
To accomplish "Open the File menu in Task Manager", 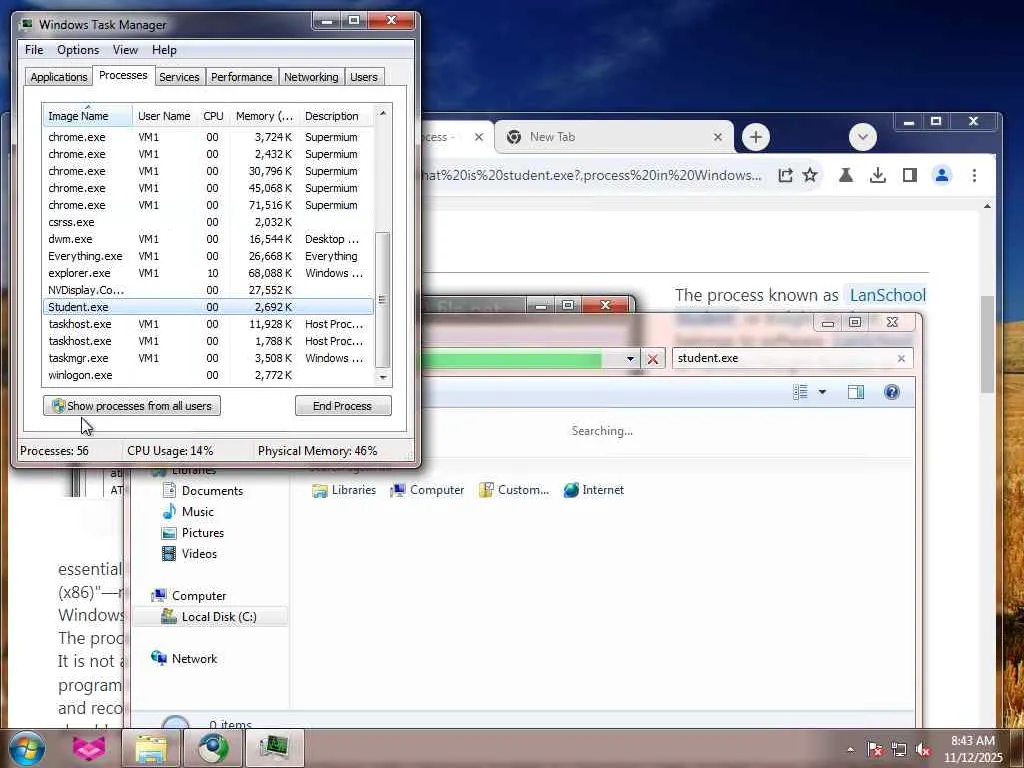I will (x=34, y=50).
